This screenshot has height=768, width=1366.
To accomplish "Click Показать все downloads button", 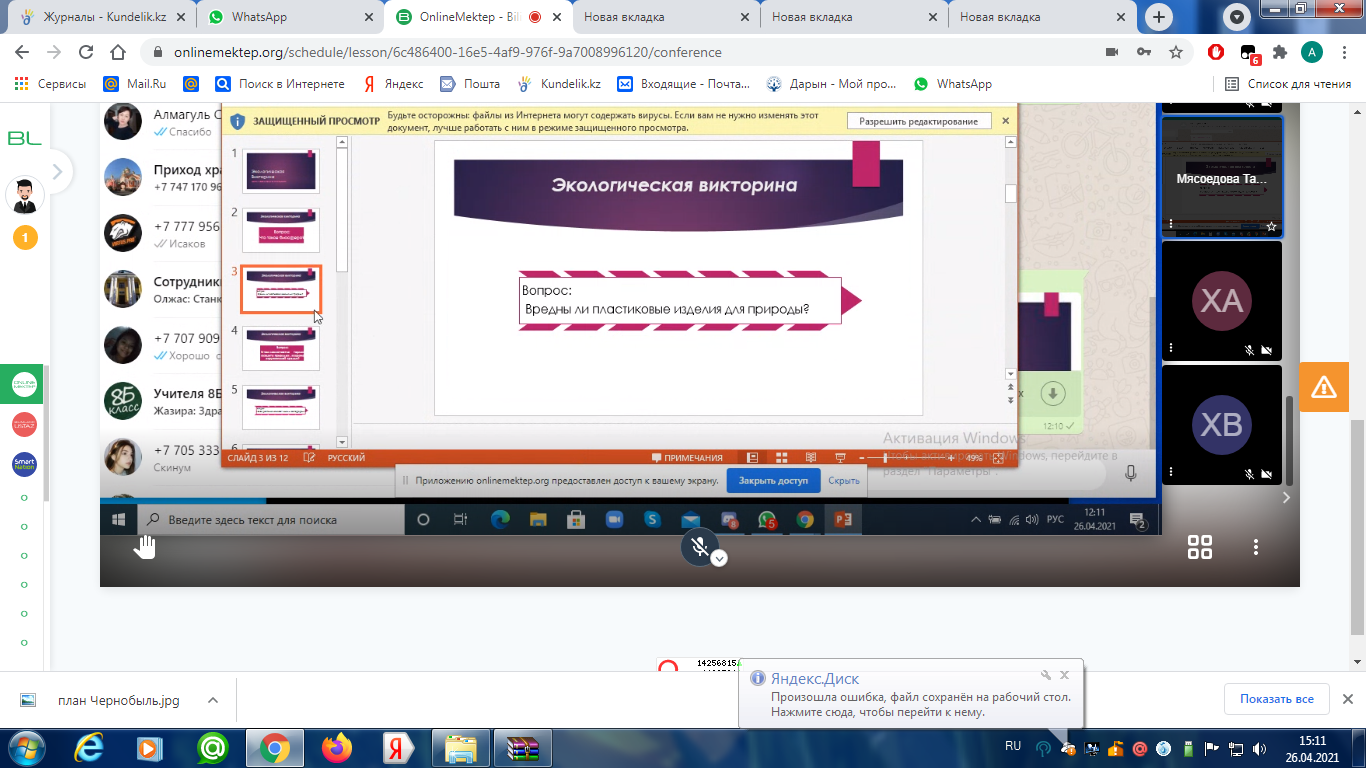I will coord(1276,699).
